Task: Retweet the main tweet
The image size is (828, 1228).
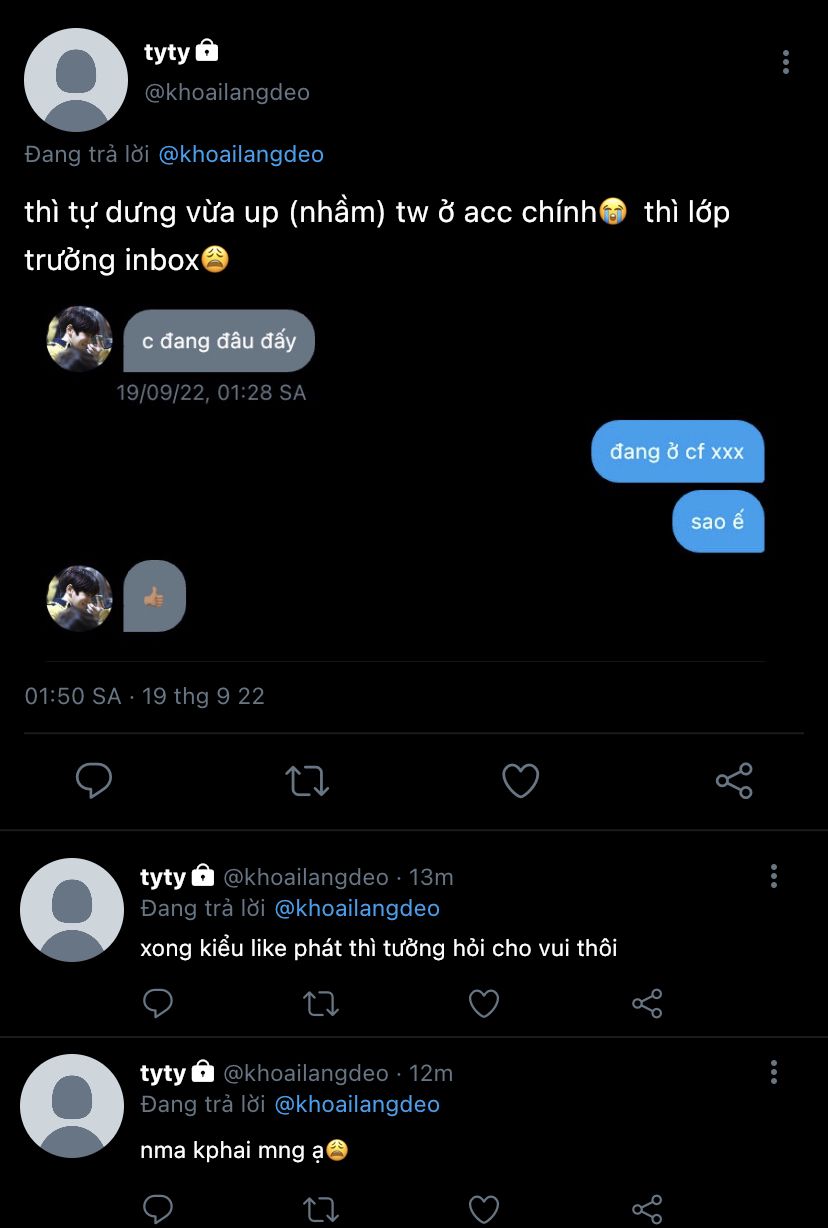Action: (307, 781)
